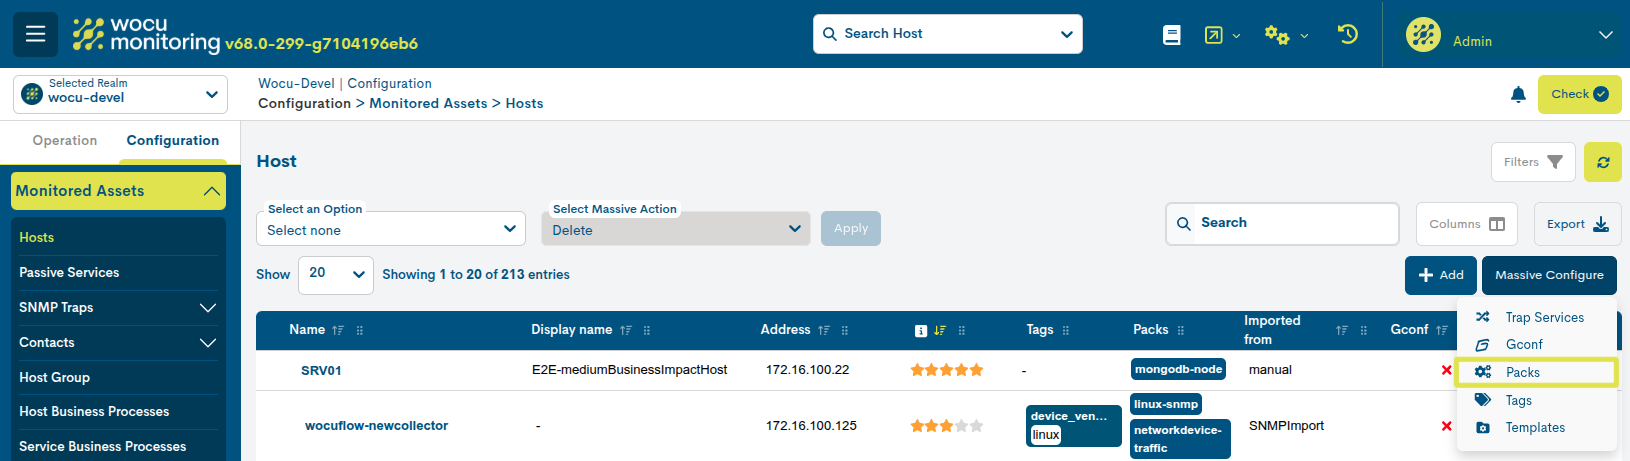Click the Trap Services shuffle icon
Screen dimensions: 1630x461
pos(1483,317)
